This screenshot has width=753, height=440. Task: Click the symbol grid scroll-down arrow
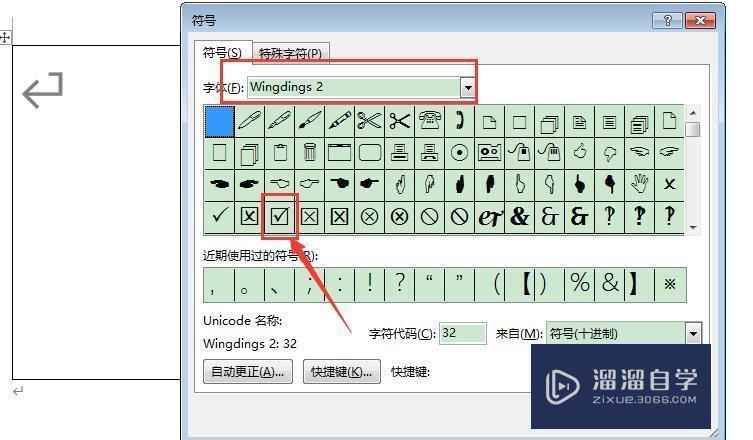[x=693, y=227]
